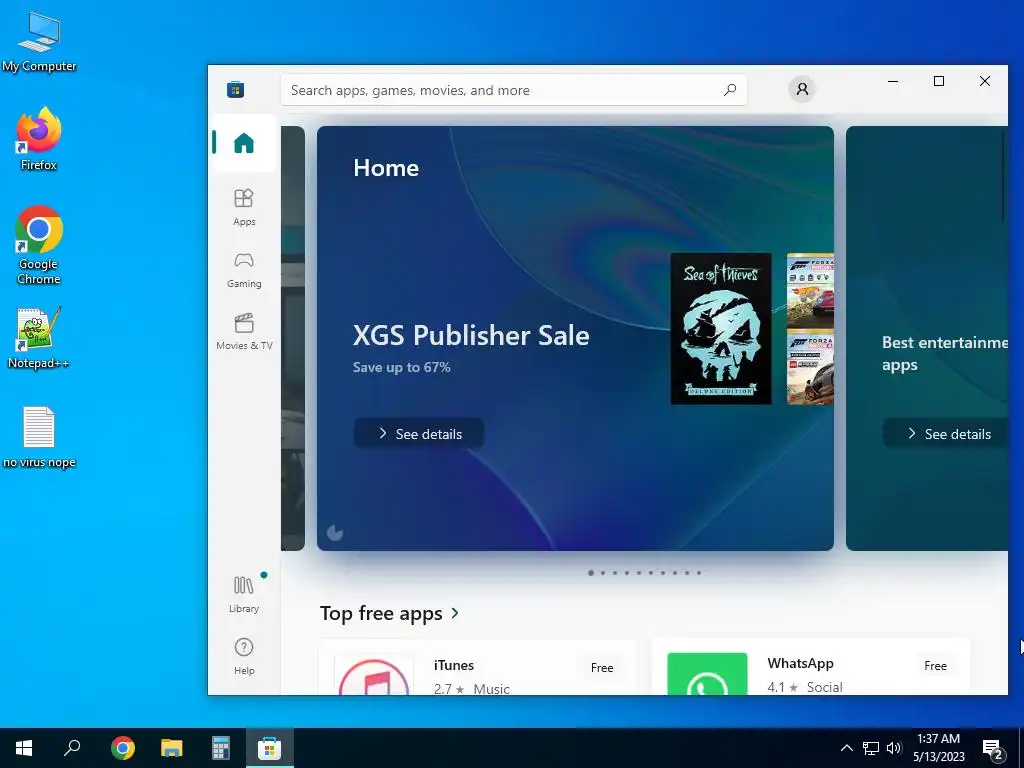Click the search box in Microsoft Store
This screenshot has width=1024, height=768.
click(x=513, y=90)
